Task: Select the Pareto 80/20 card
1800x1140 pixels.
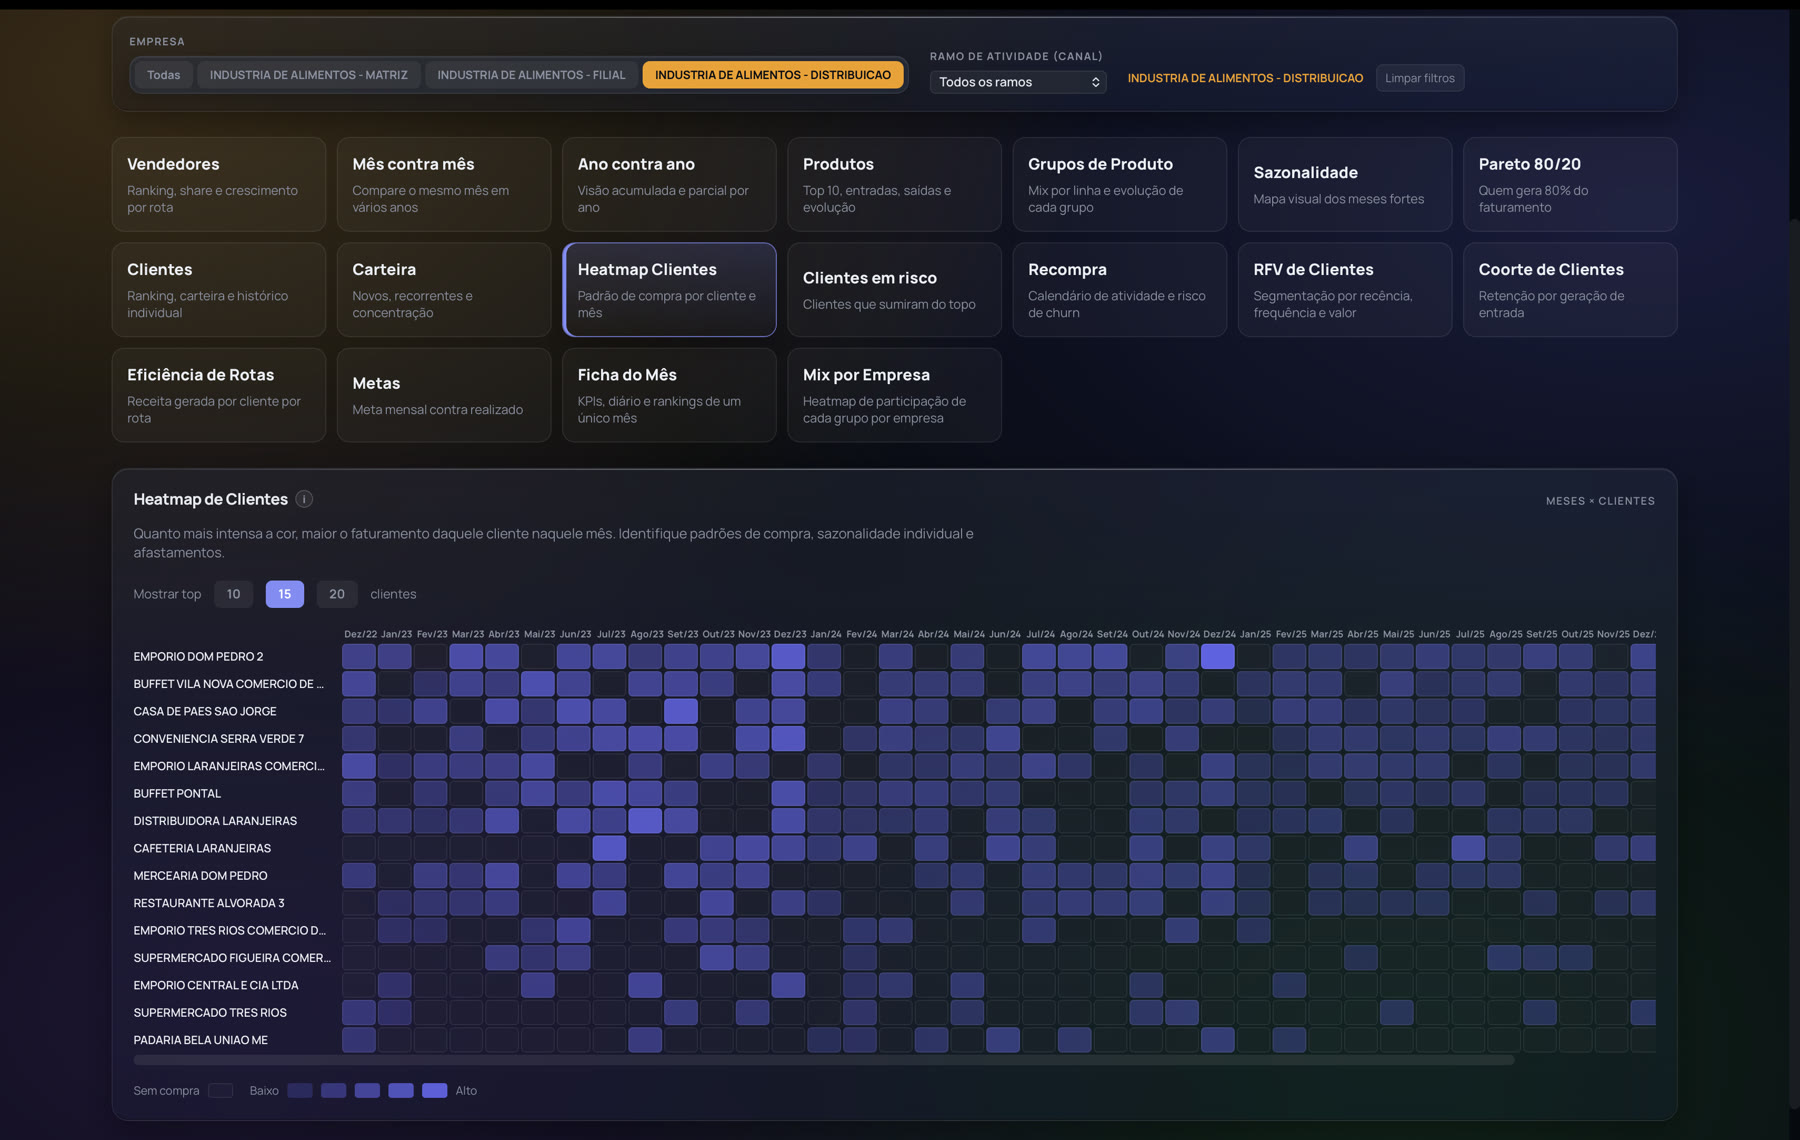Action: click(1570, 185)
